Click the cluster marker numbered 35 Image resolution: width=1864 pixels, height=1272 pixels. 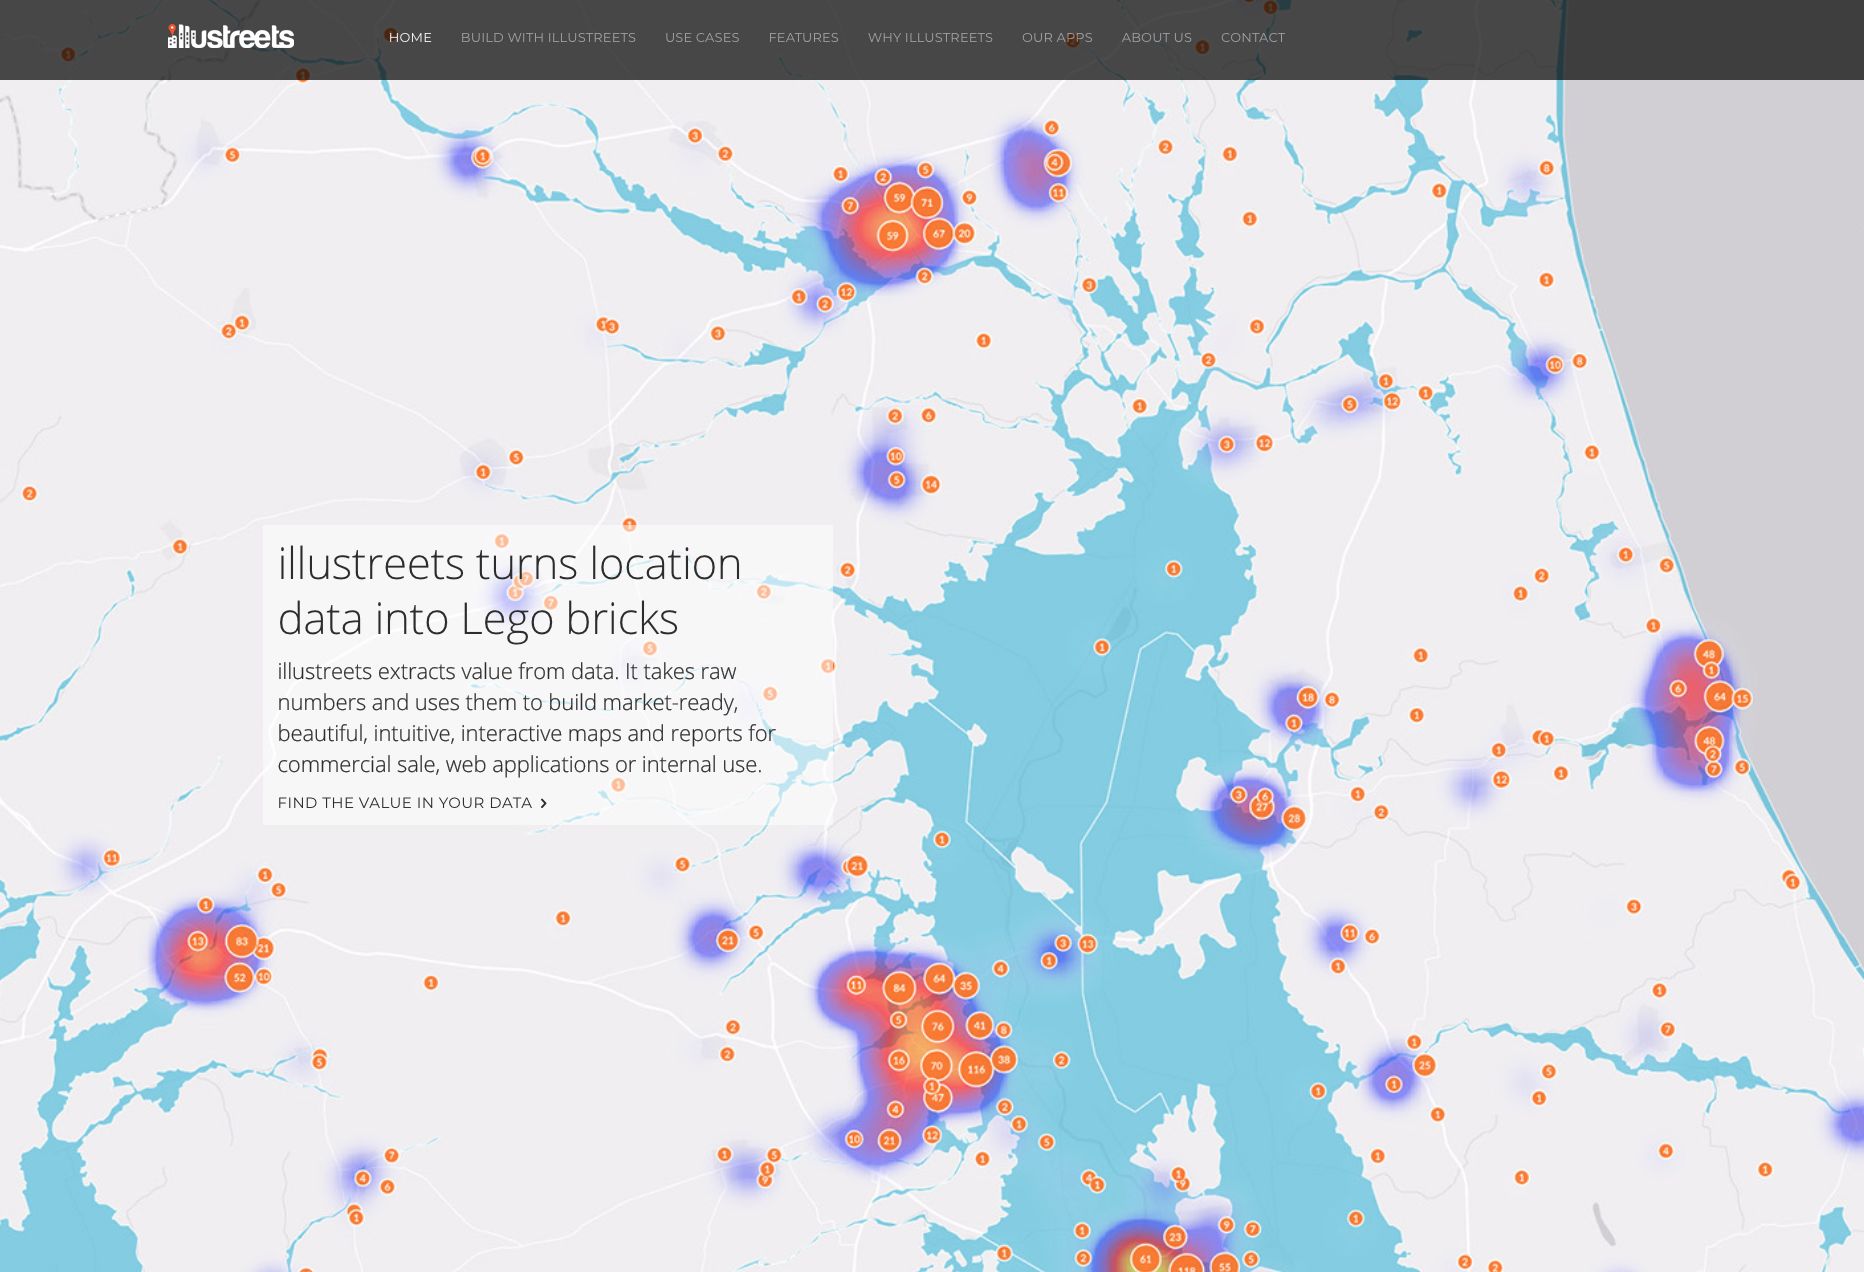(965, 985)
